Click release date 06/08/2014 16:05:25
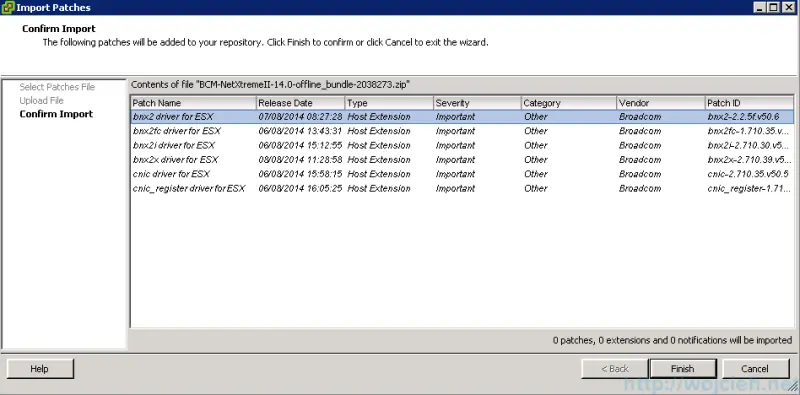 pyautogui.click(x=300, y=188)
